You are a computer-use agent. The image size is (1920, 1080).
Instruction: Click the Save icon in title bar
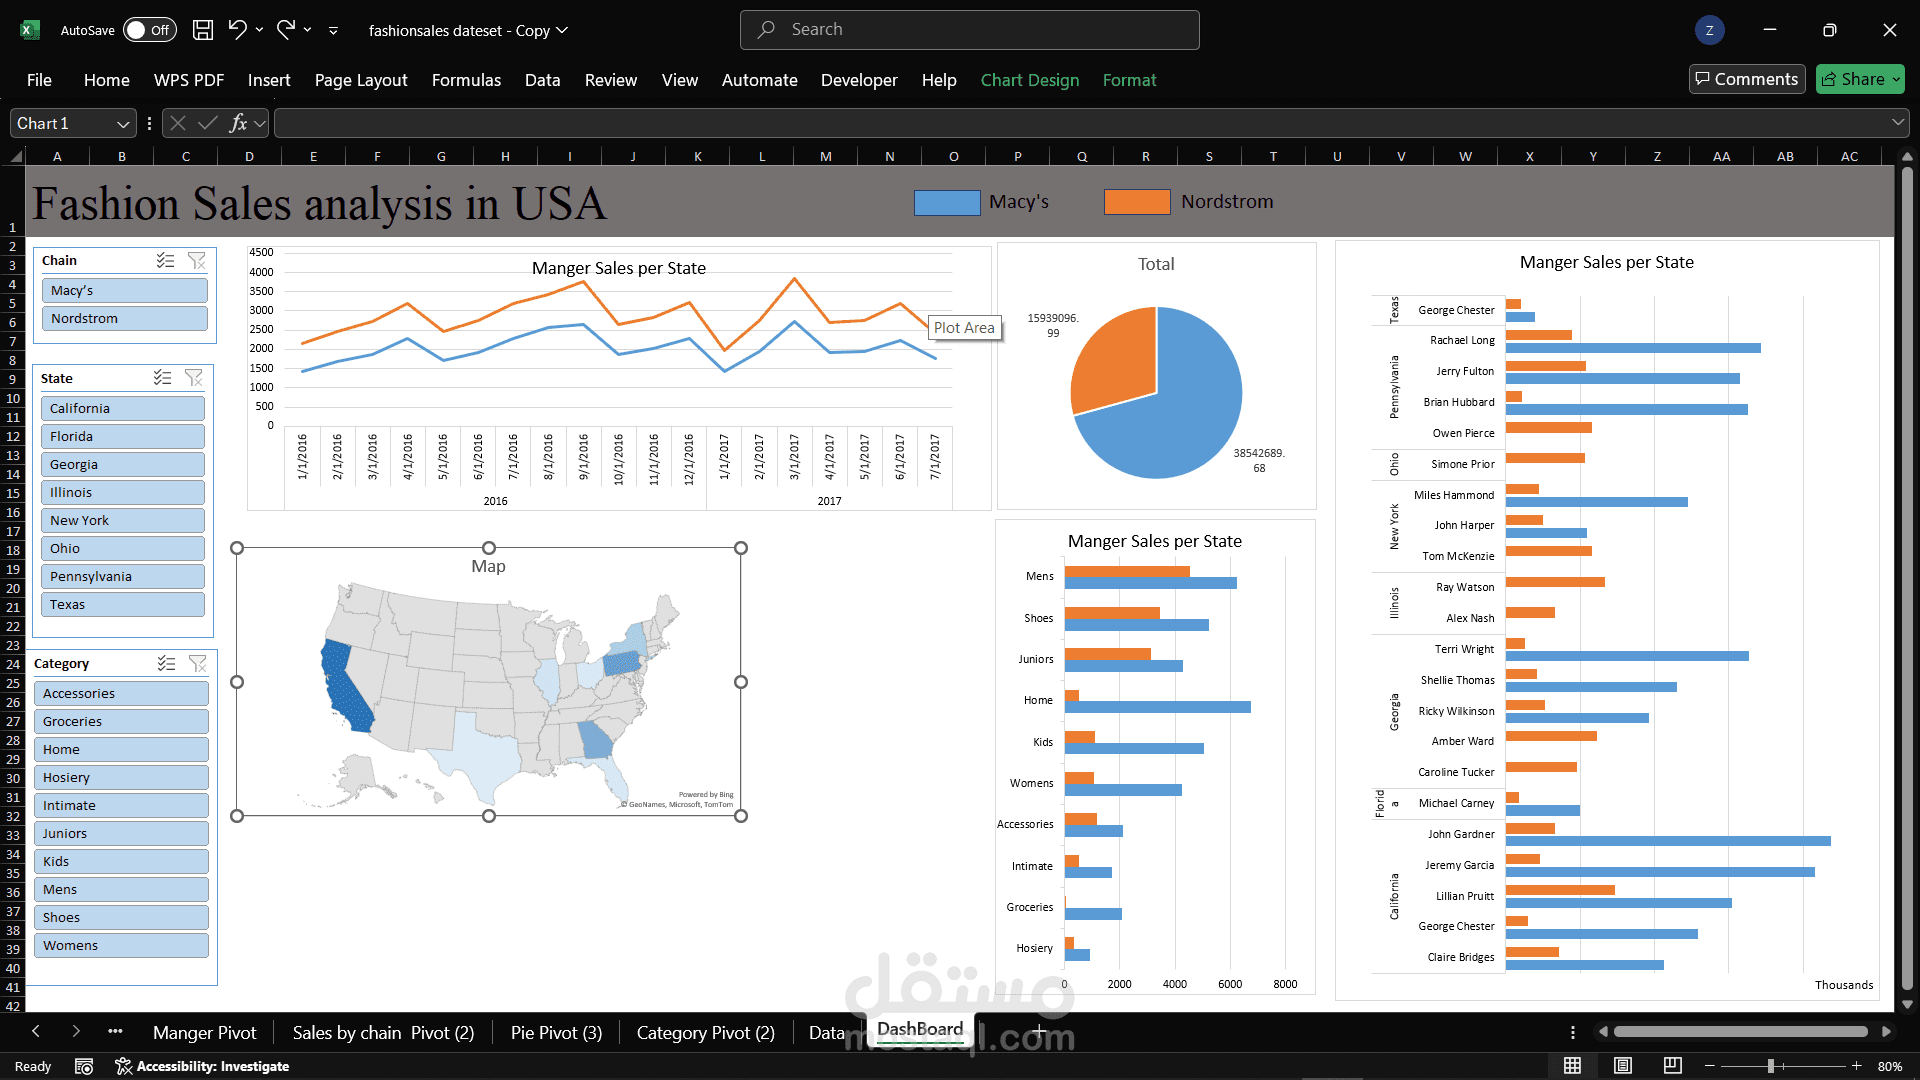click(x=203, y=30)
